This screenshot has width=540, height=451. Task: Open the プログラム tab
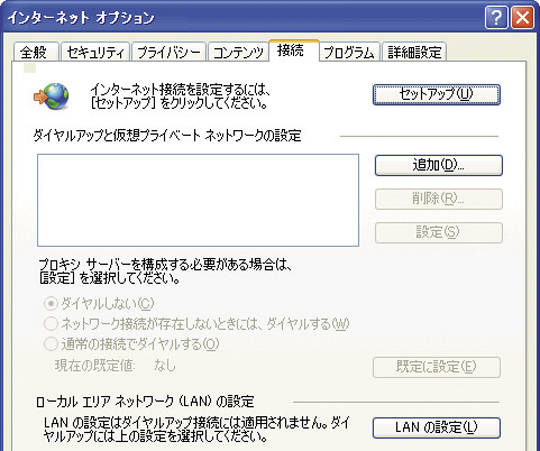(x=349, y=52)
